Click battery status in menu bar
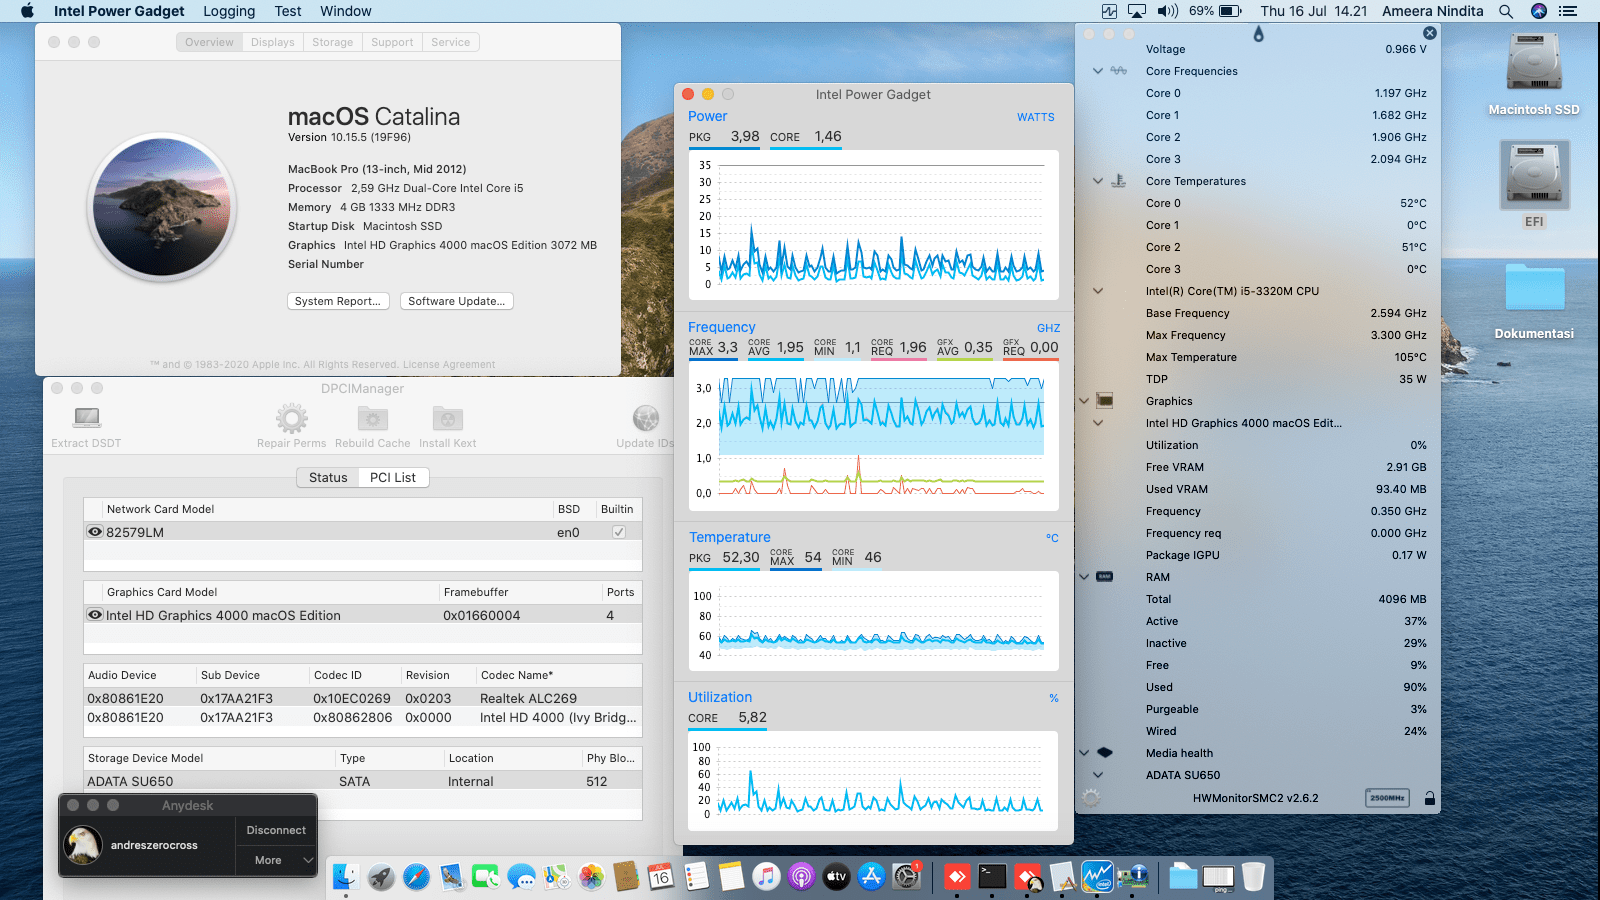Viewport: 1600px width, 900px height. 1215,11
